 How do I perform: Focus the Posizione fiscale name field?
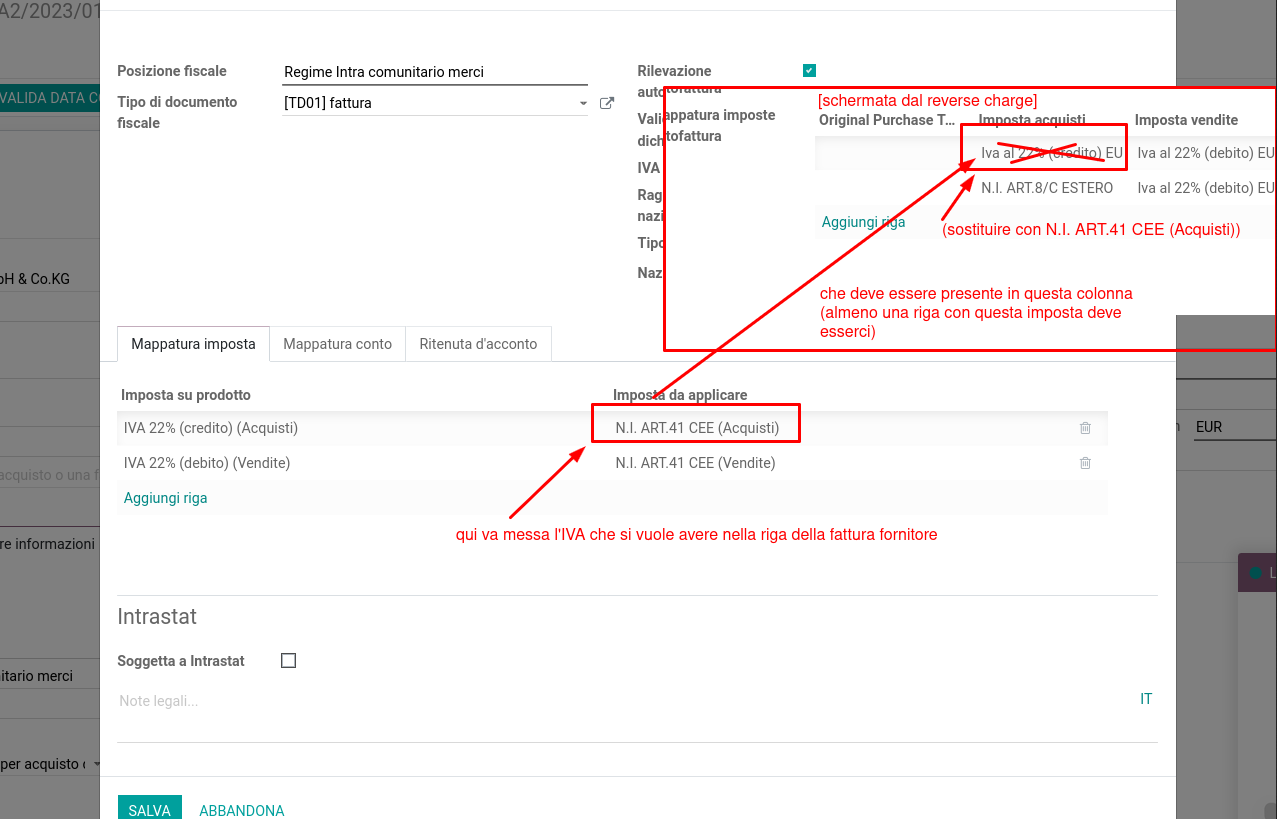435,72
